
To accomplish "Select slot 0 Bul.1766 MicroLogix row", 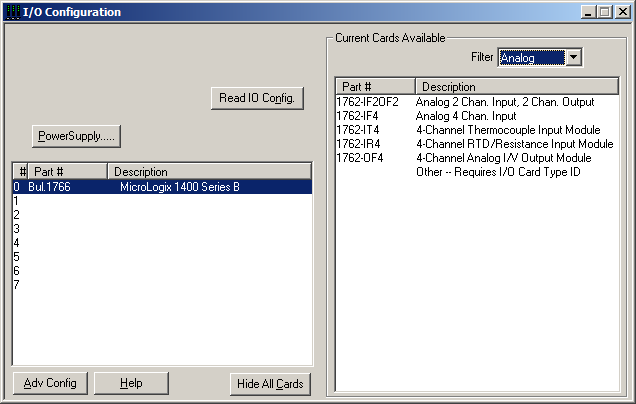I will coord(162,187).
